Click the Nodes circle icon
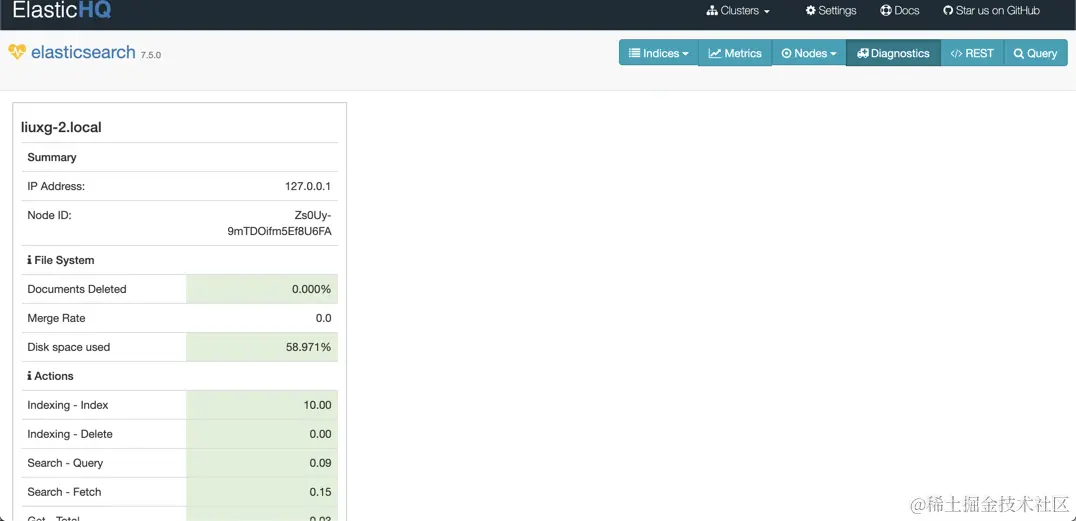The height and width of the screenshot is (521, 1076). (x=786, y=53)
